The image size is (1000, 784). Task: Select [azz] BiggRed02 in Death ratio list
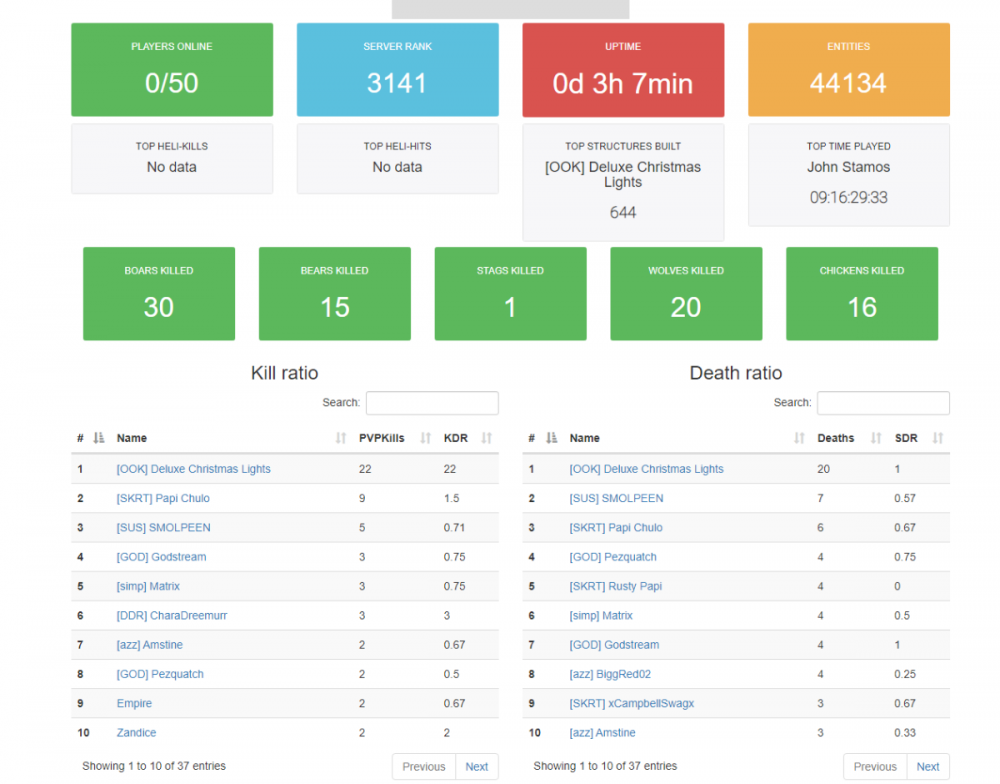pyautogui.click(x=610, y=674)
